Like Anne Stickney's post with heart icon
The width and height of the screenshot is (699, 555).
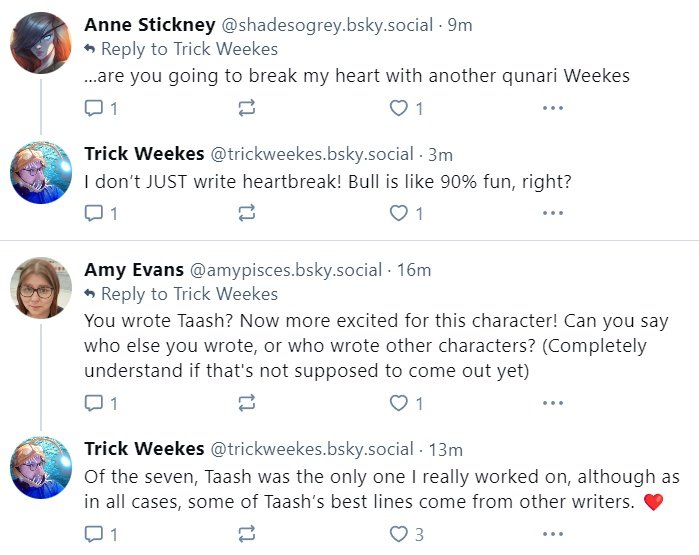click(x=399, y=108)
